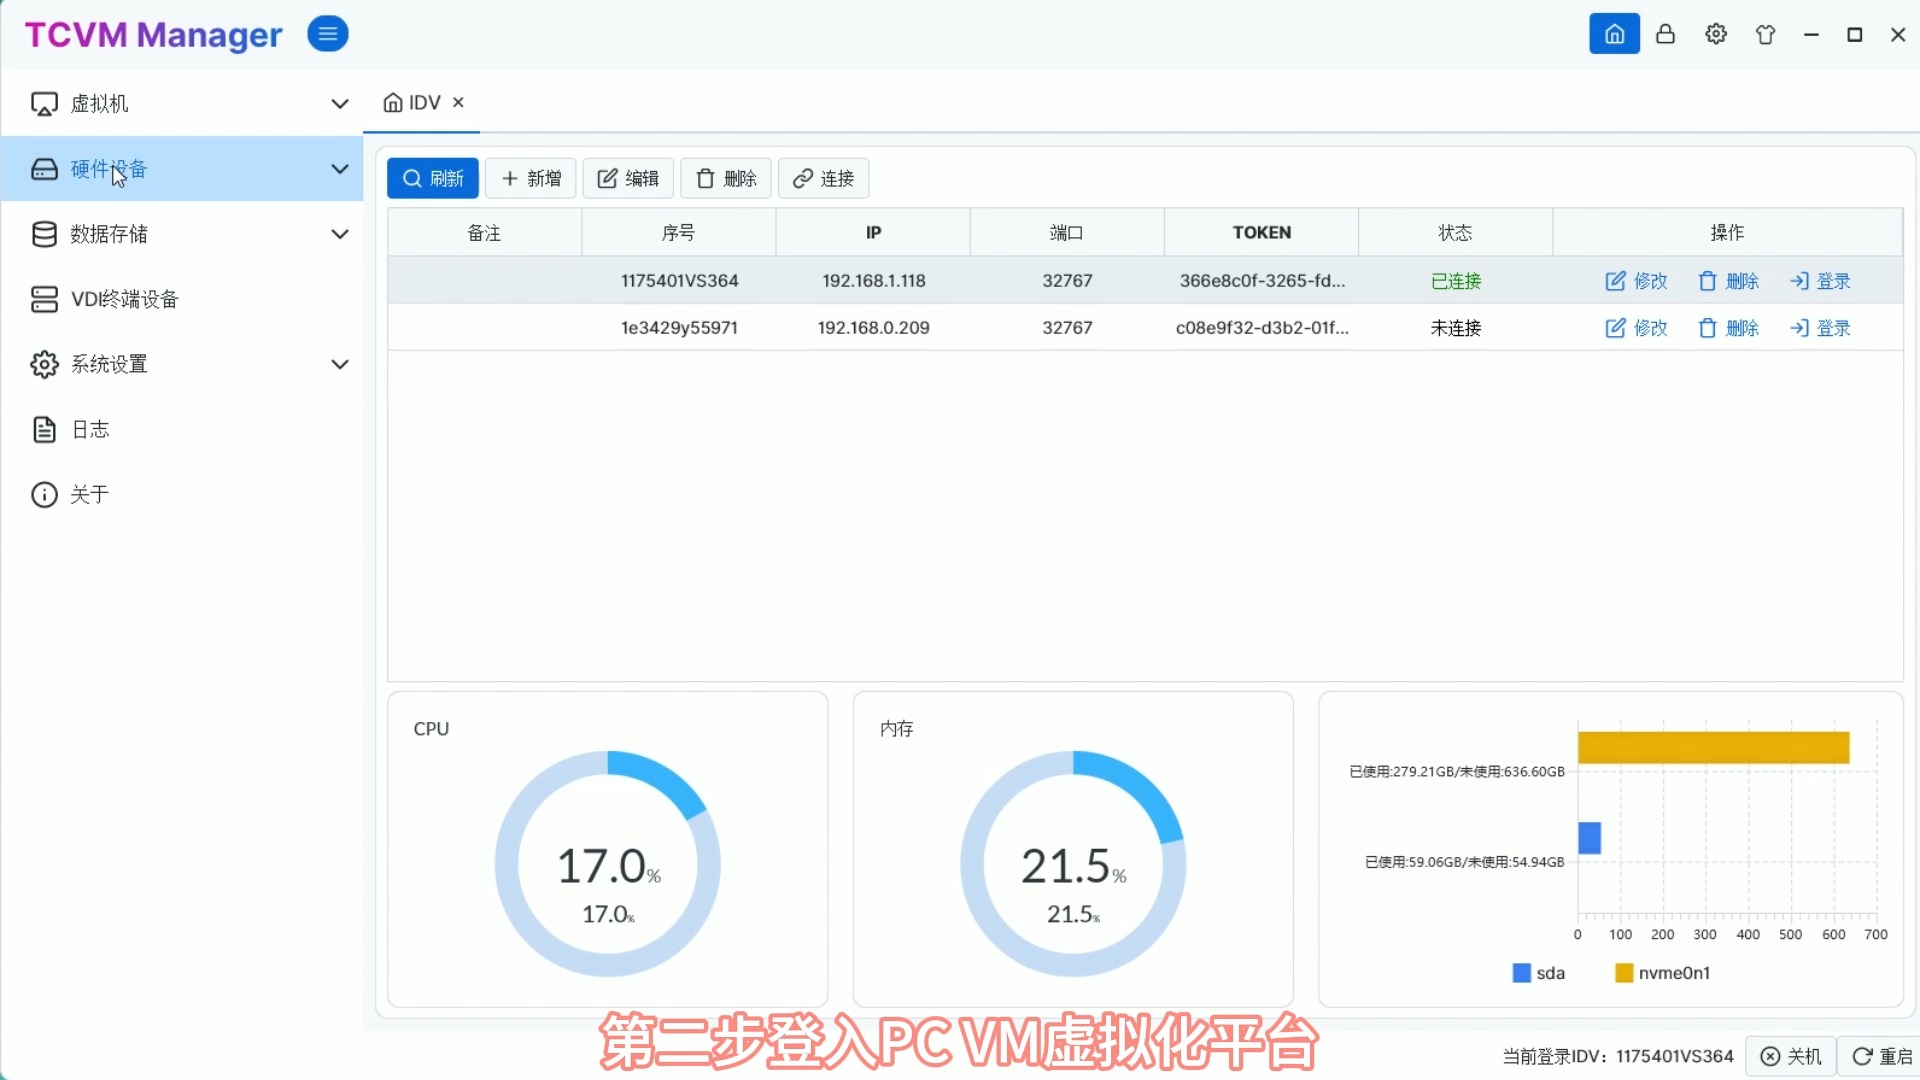Click the TCVM Manager logo title
The image size is (1920, 1080).
(153, 35)
